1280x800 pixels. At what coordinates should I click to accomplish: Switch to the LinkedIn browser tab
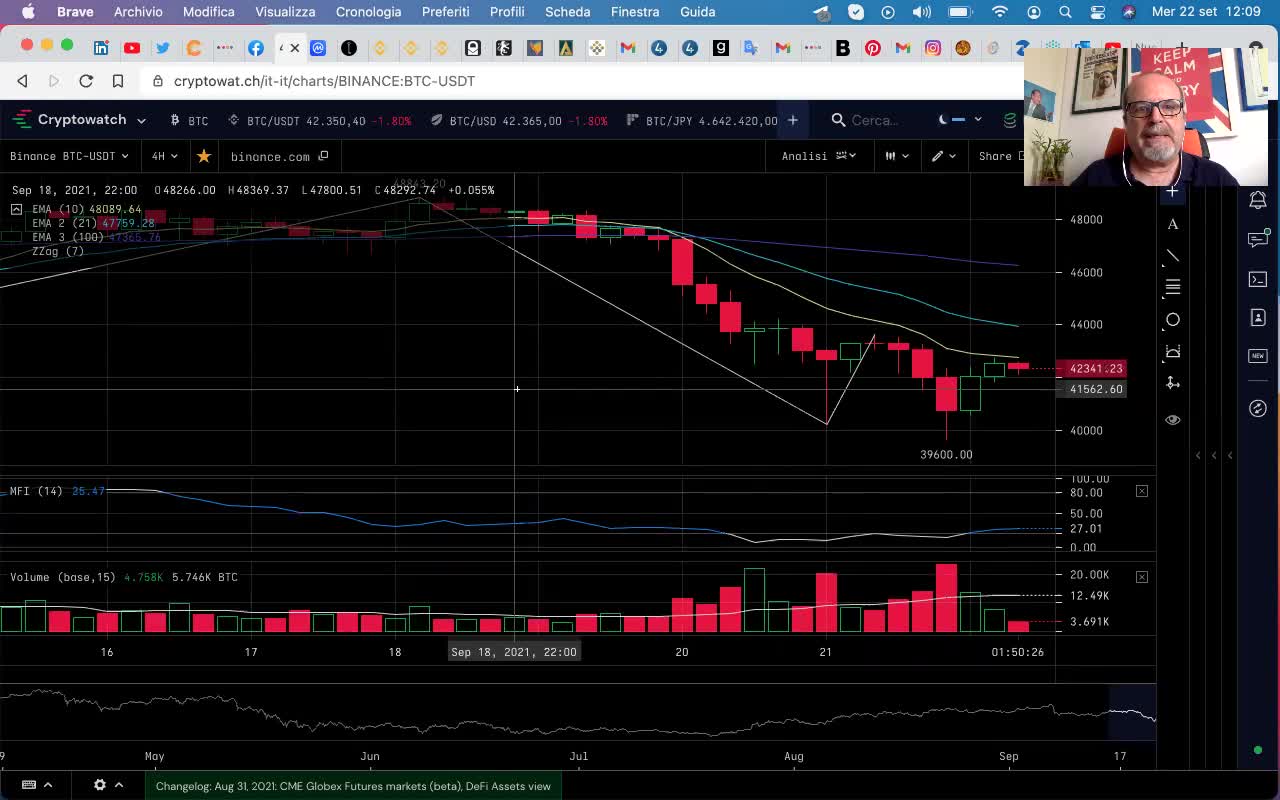(x=101, y=48)
